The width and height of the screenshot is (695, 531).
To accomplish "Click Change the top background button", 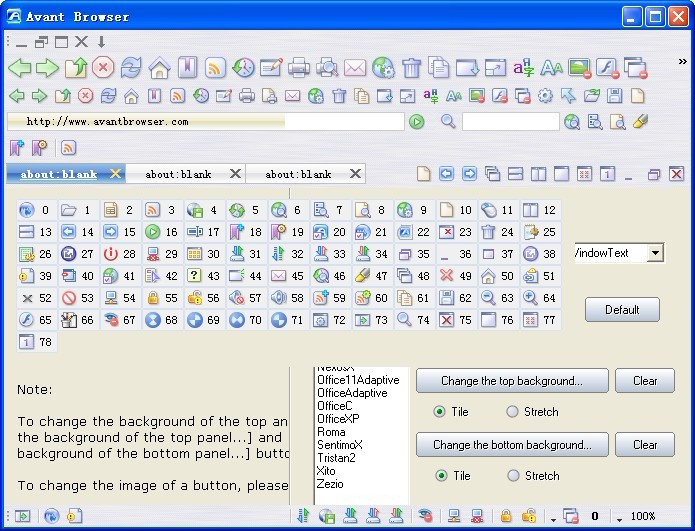I will coord(512,381).
